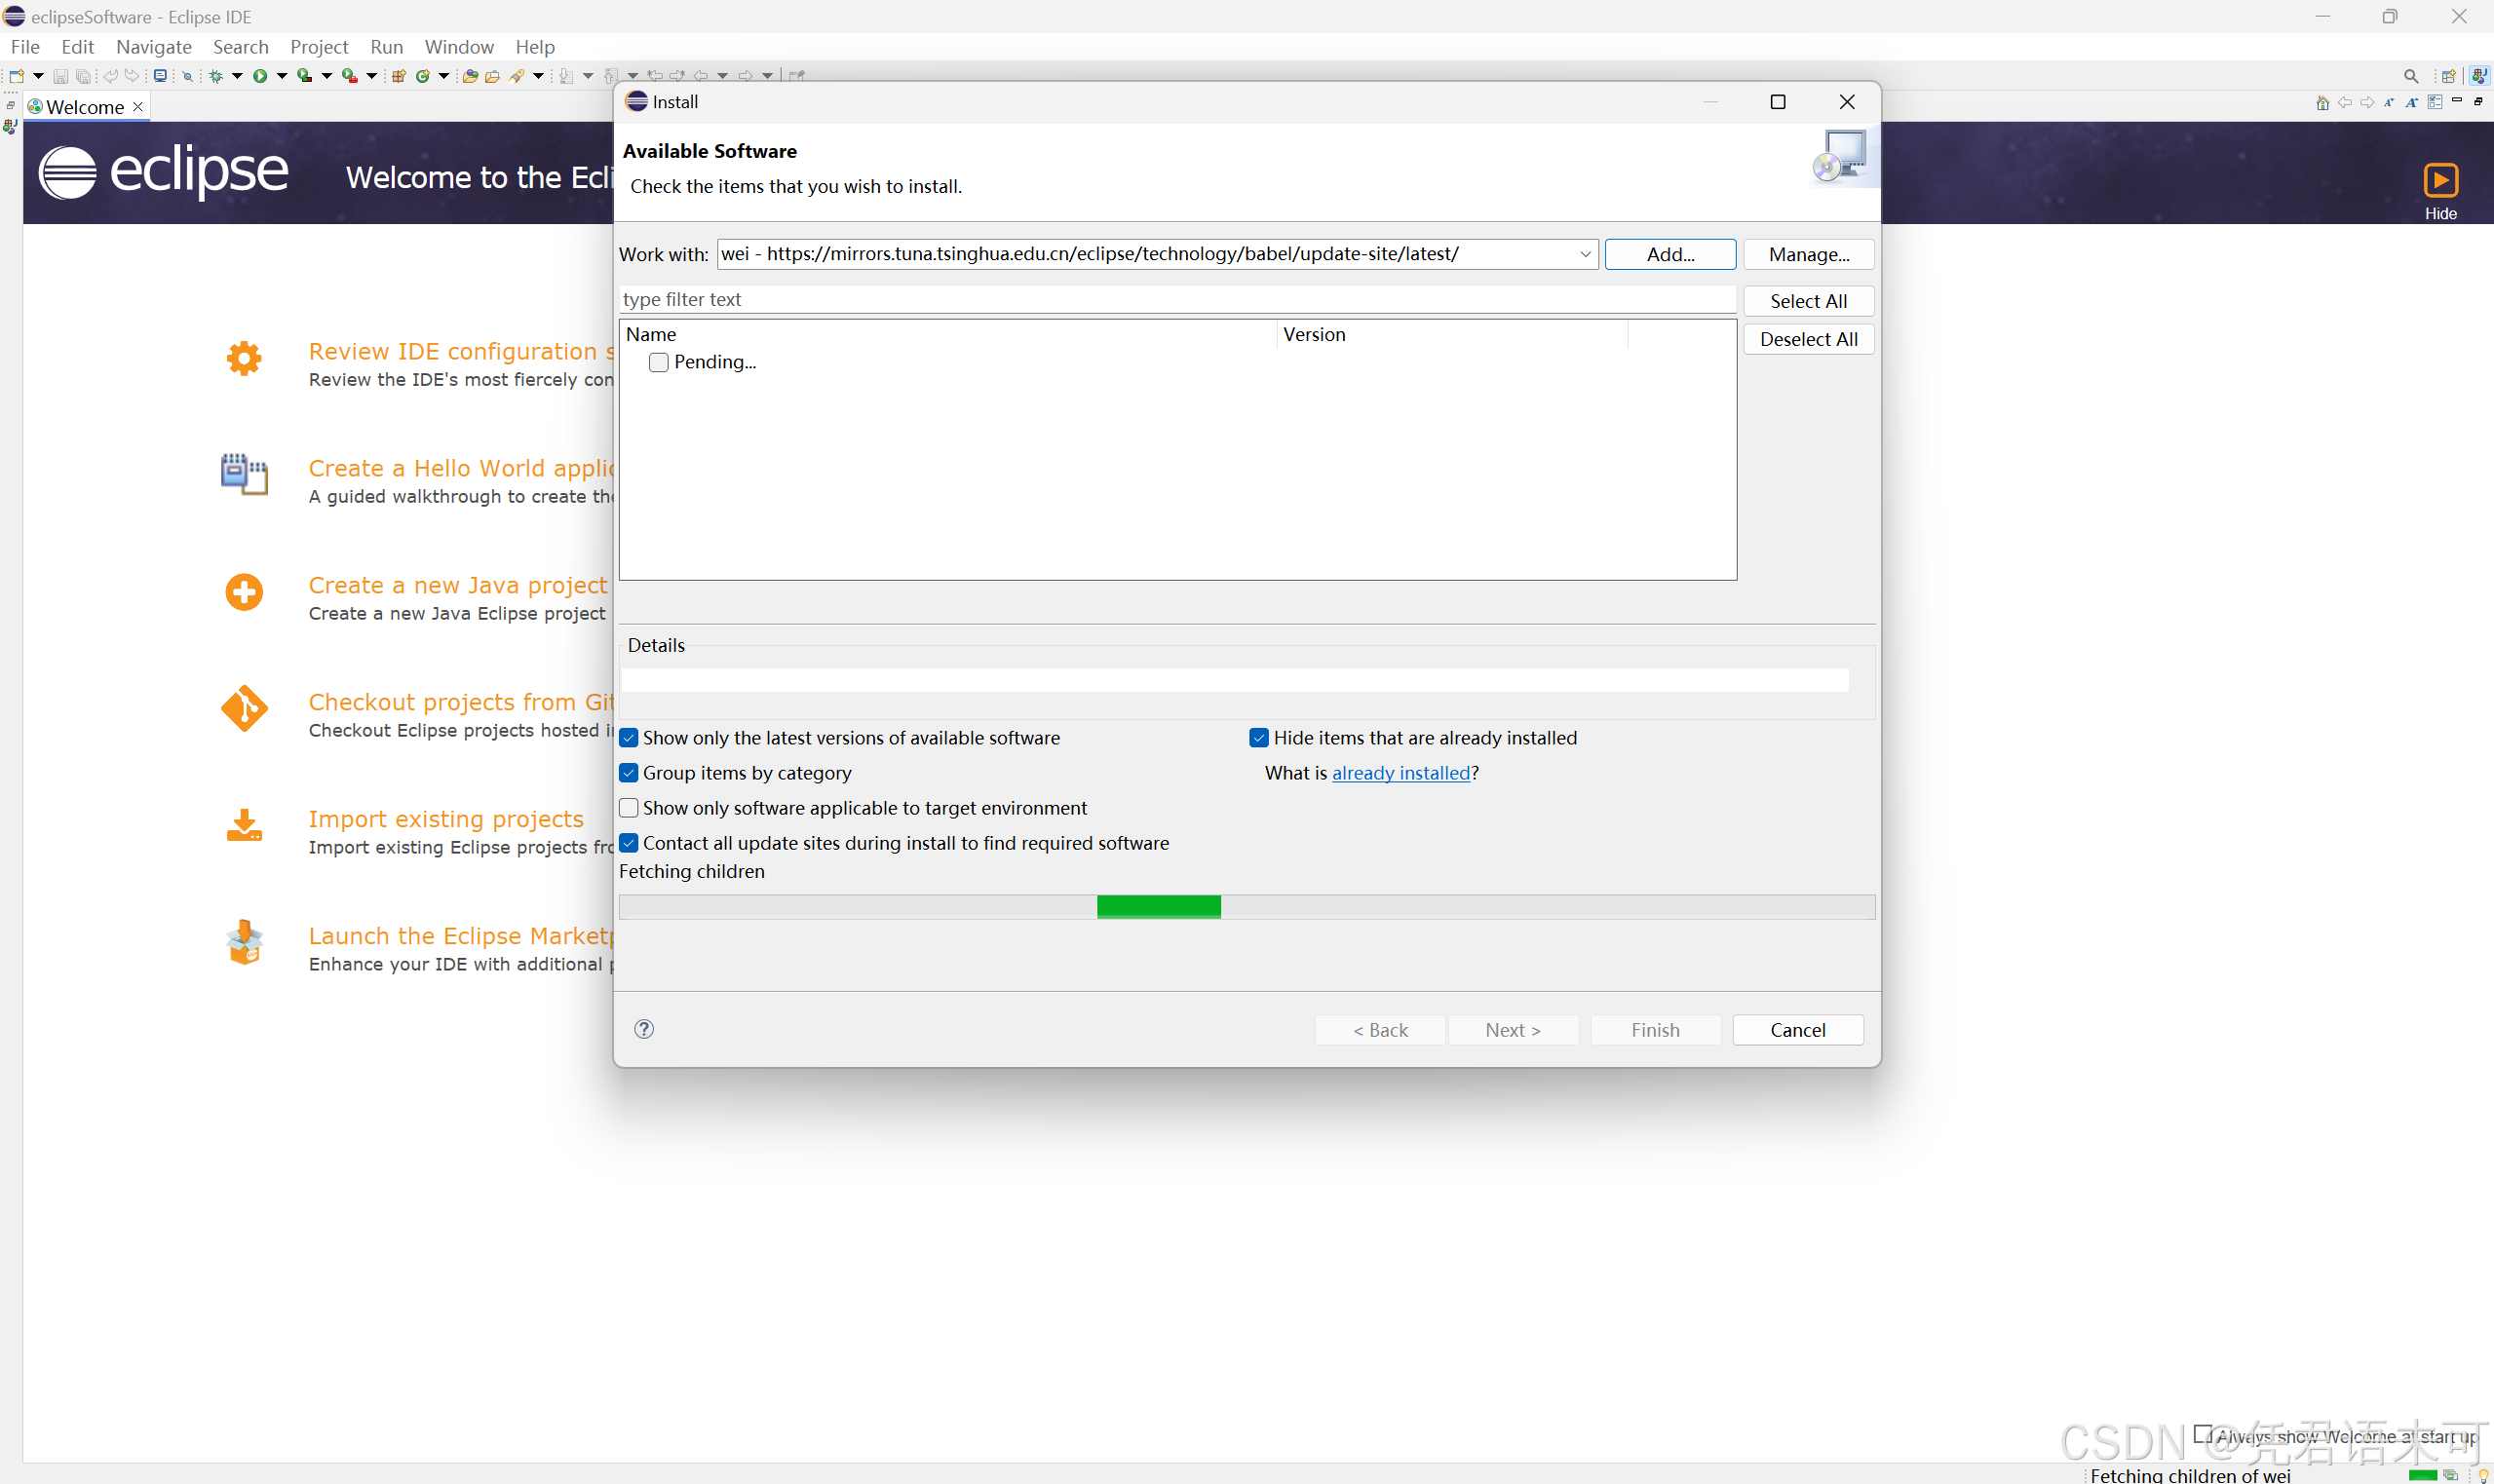Expand the Run dropdown arrow
Viewport: 2494px width, 1484px height.
282,76
